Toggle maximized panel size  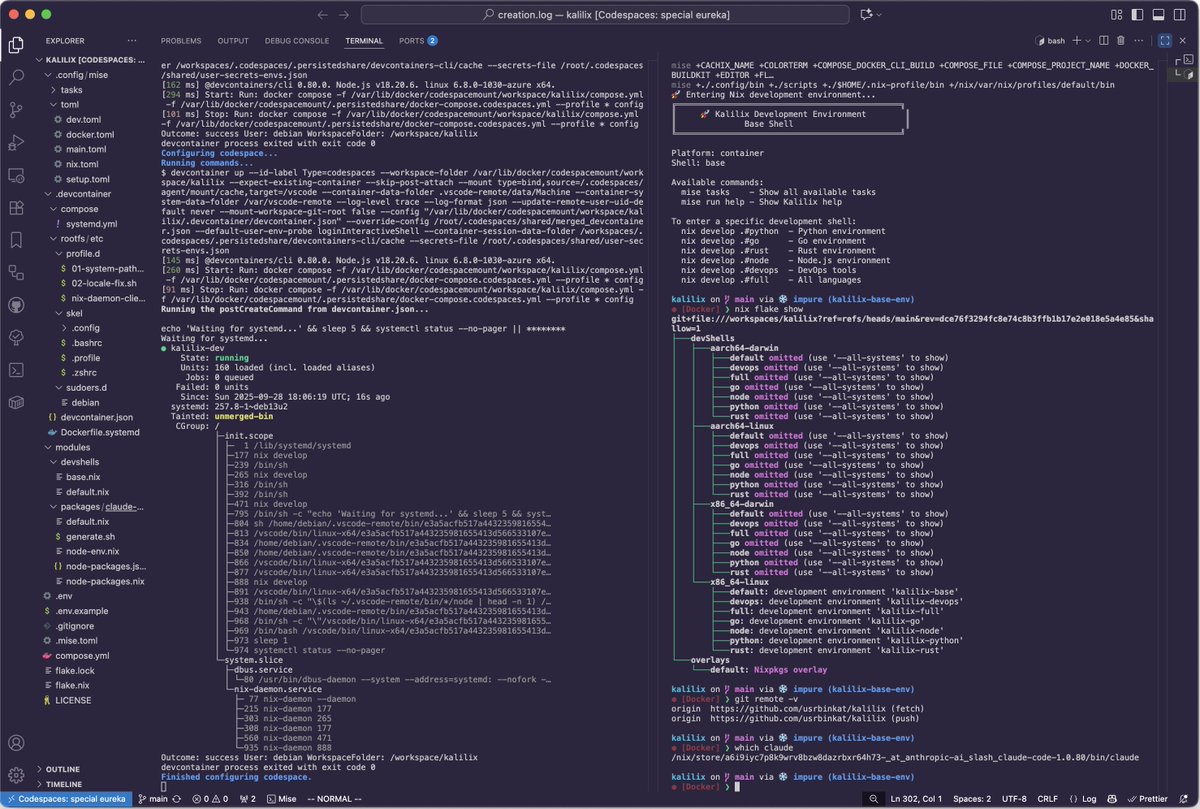point(1165,41)
